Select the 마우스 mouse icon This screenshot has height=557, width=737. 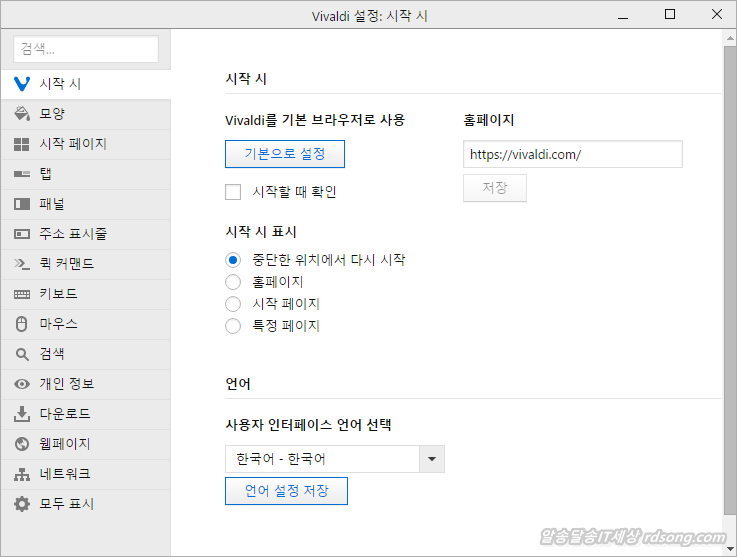point(22,324)
